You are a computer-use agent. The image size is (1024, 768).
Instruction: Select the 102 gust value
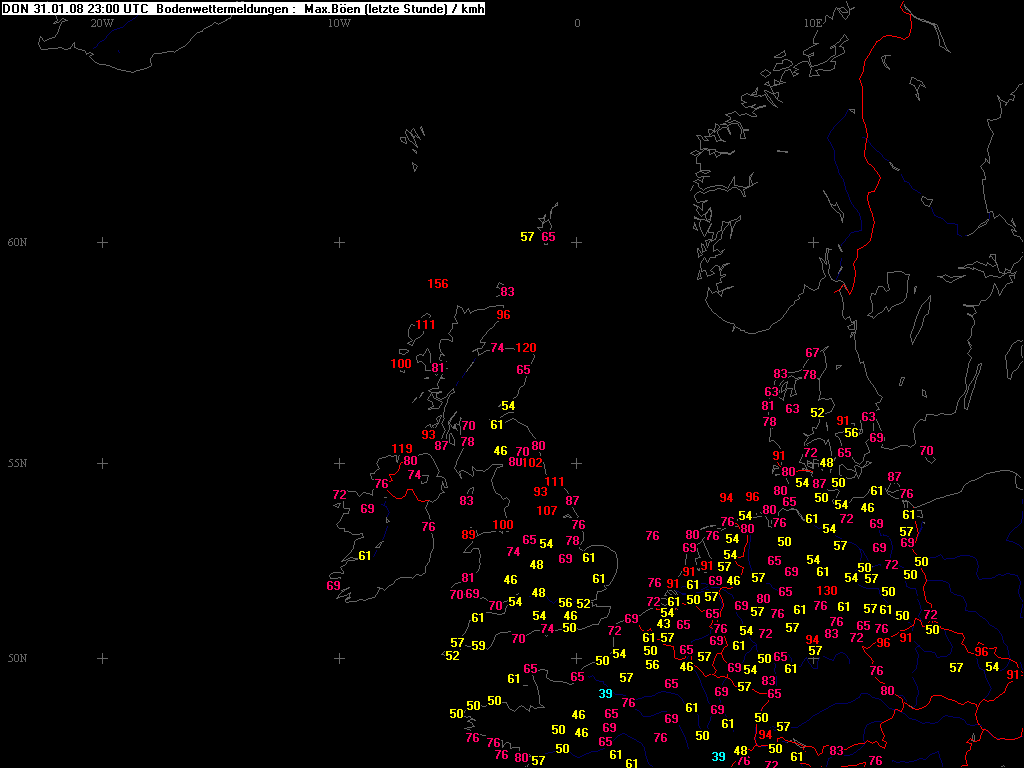click(x=532, y=462)
